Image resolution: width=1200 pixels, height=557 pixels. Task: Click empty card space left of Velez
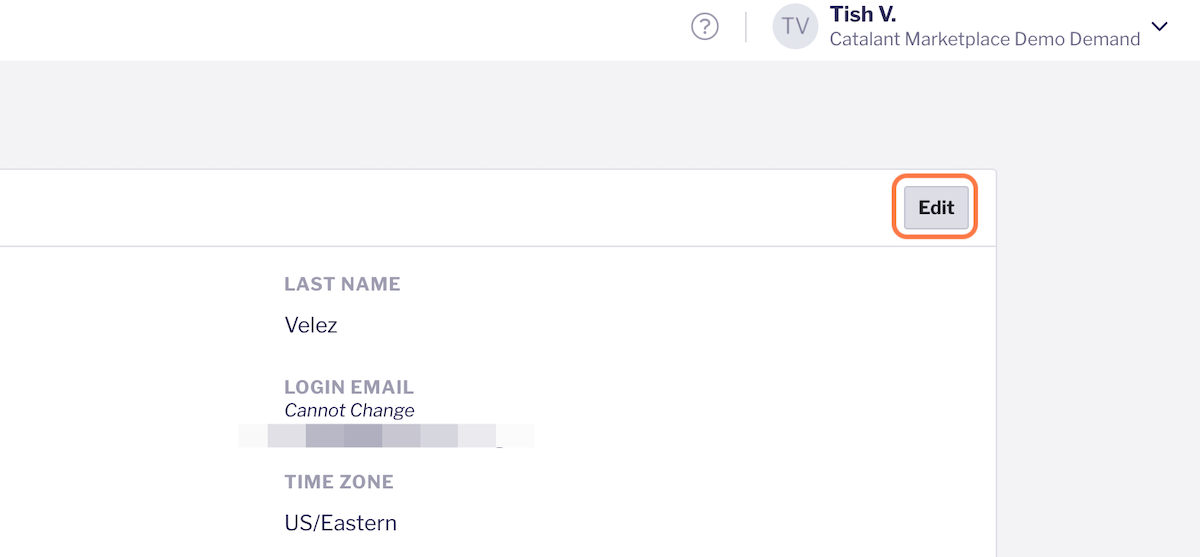click(x=130, y=325)
